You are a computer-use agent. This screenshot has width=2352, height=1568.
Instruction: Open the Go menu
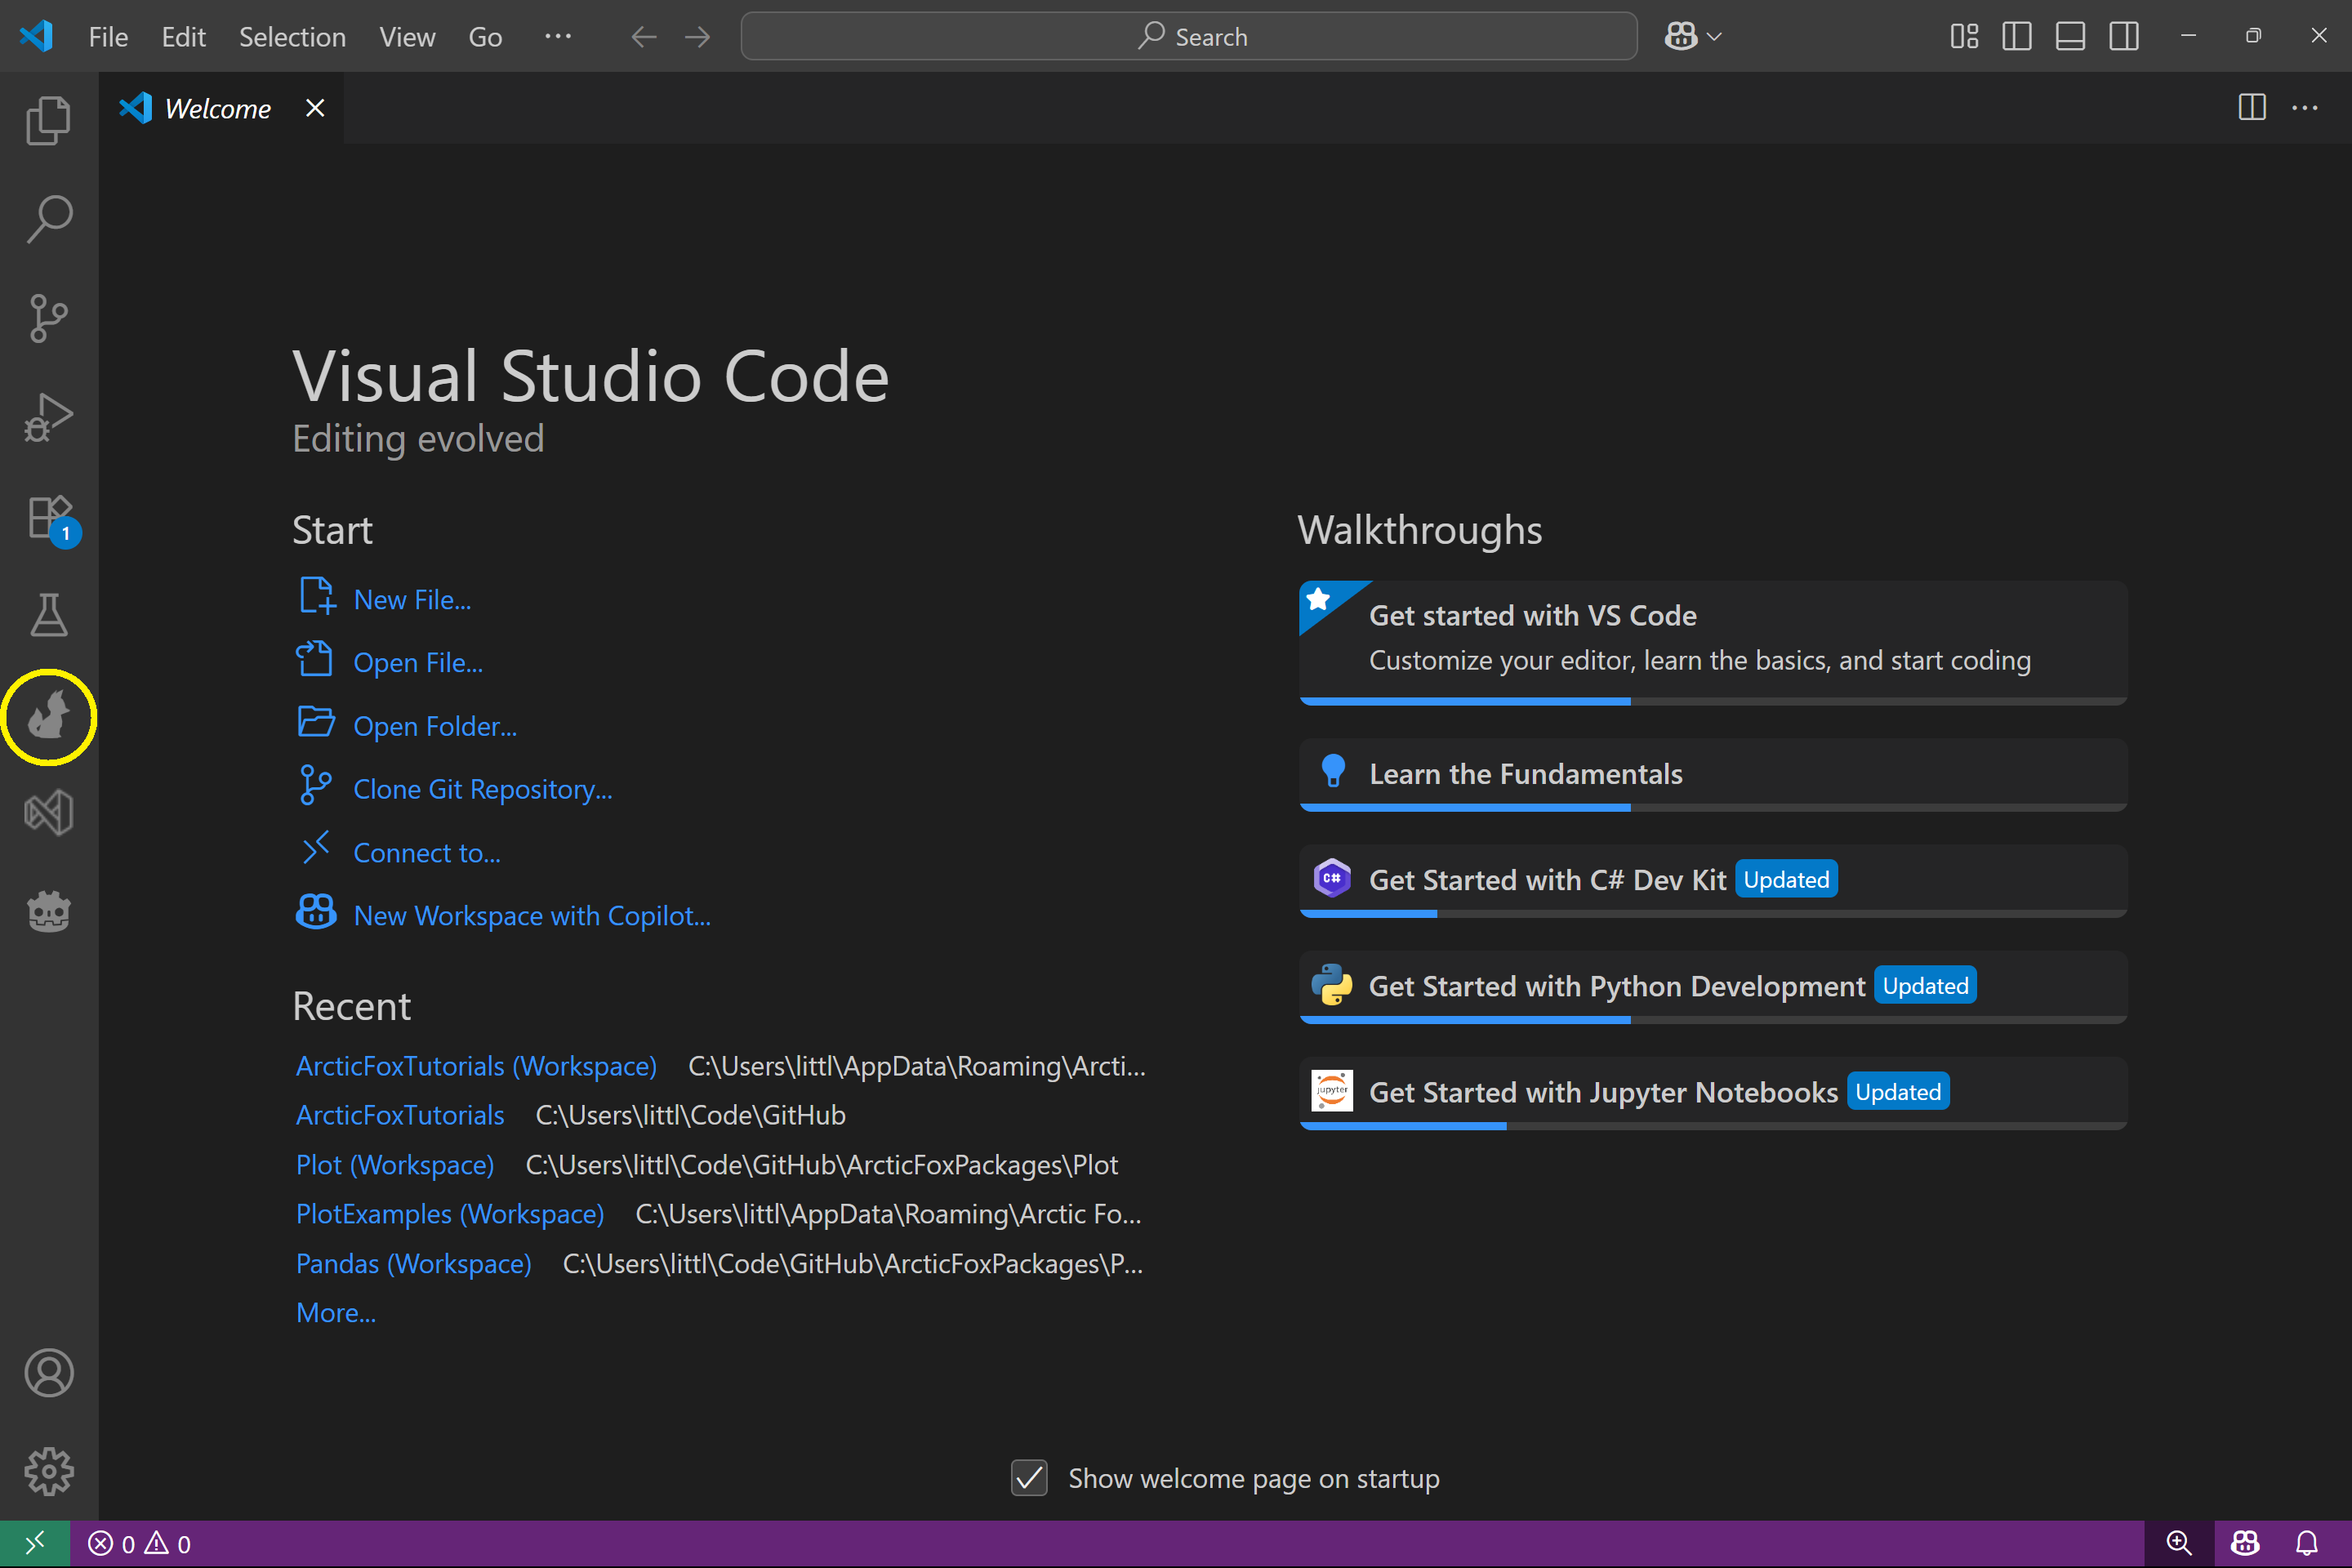(485, 37)
